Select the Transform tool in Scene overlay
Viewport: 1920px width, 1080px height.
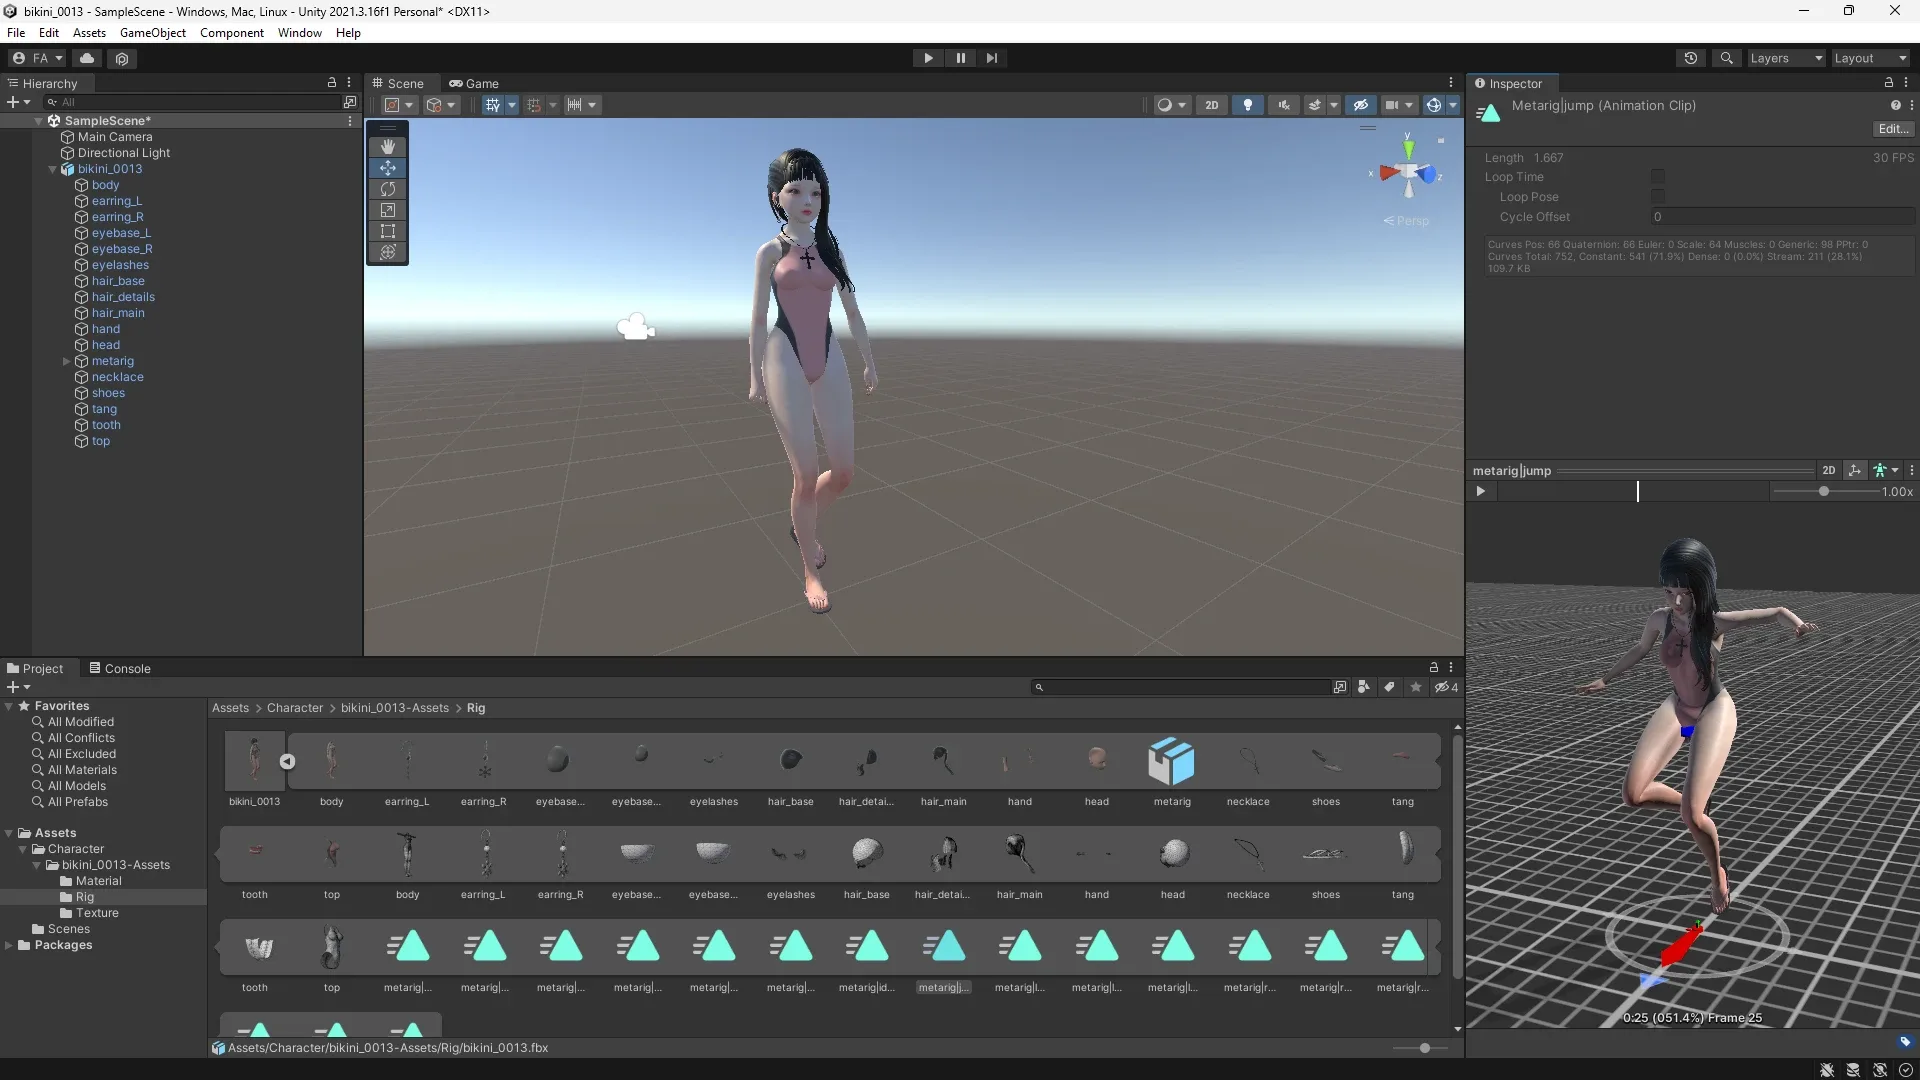click(x=387, y=252)
